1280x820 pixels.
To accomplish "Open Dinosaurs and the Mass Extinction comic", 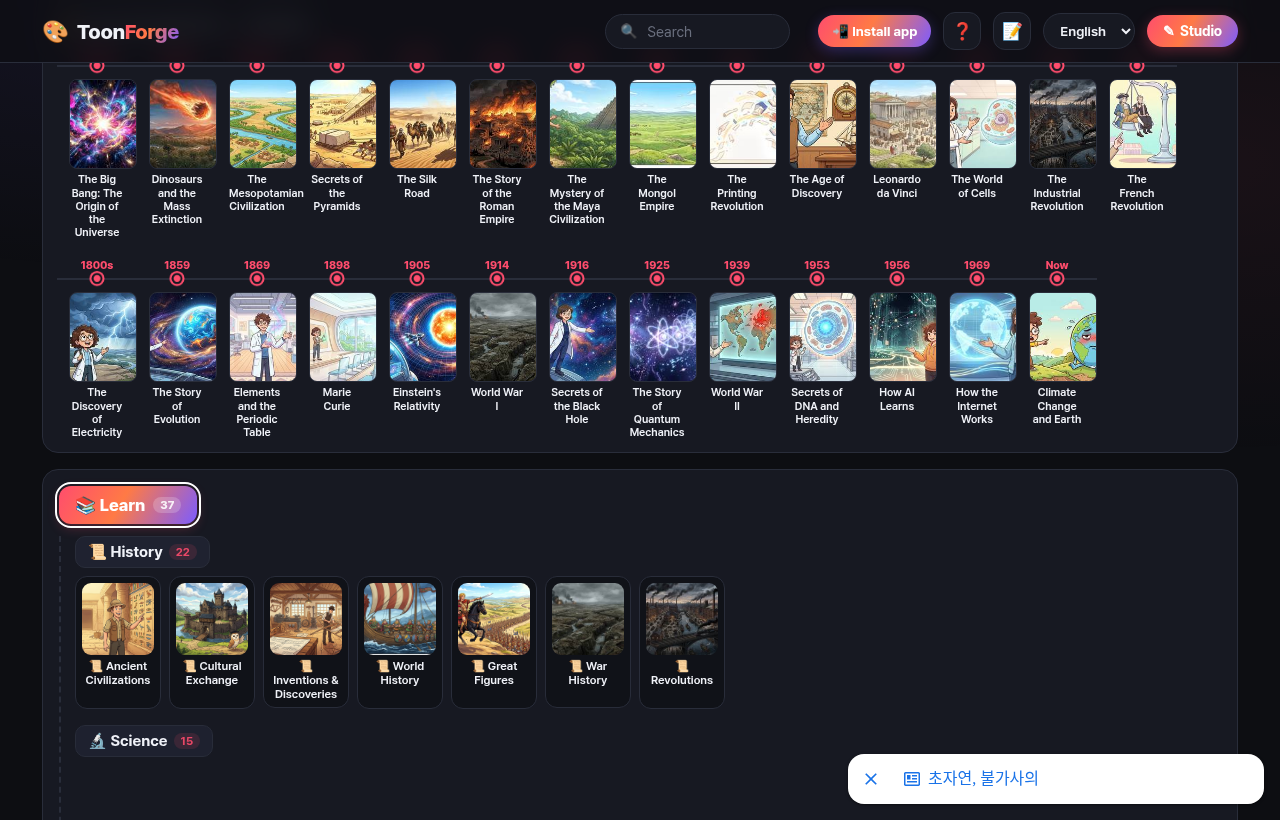I will pos(183,124).
